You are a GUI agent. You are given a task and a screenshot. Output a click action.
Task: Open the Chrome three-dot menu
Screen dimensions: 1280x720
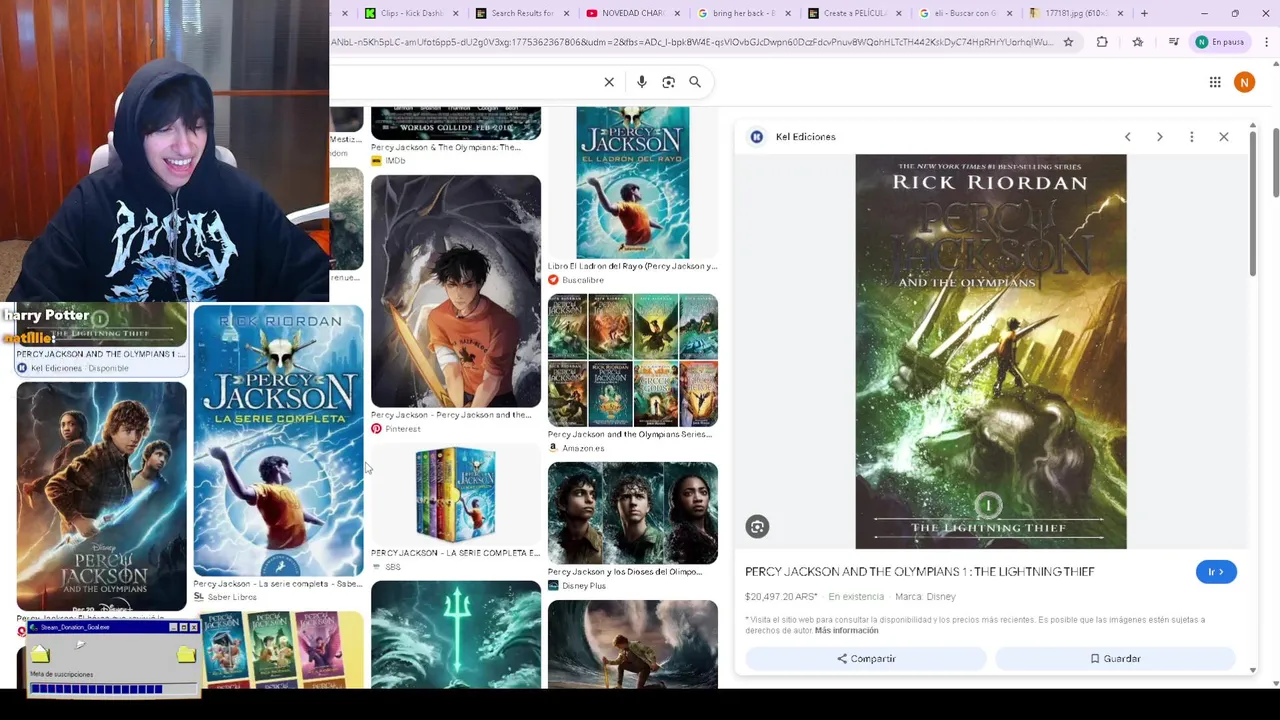click(1267, 42)
